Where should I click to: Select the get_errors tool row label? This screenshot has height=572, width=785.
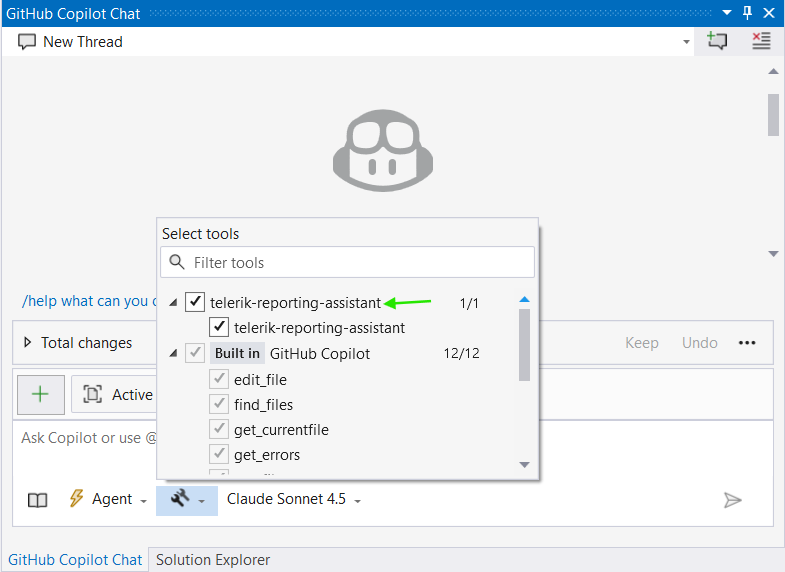click(267, 455)
